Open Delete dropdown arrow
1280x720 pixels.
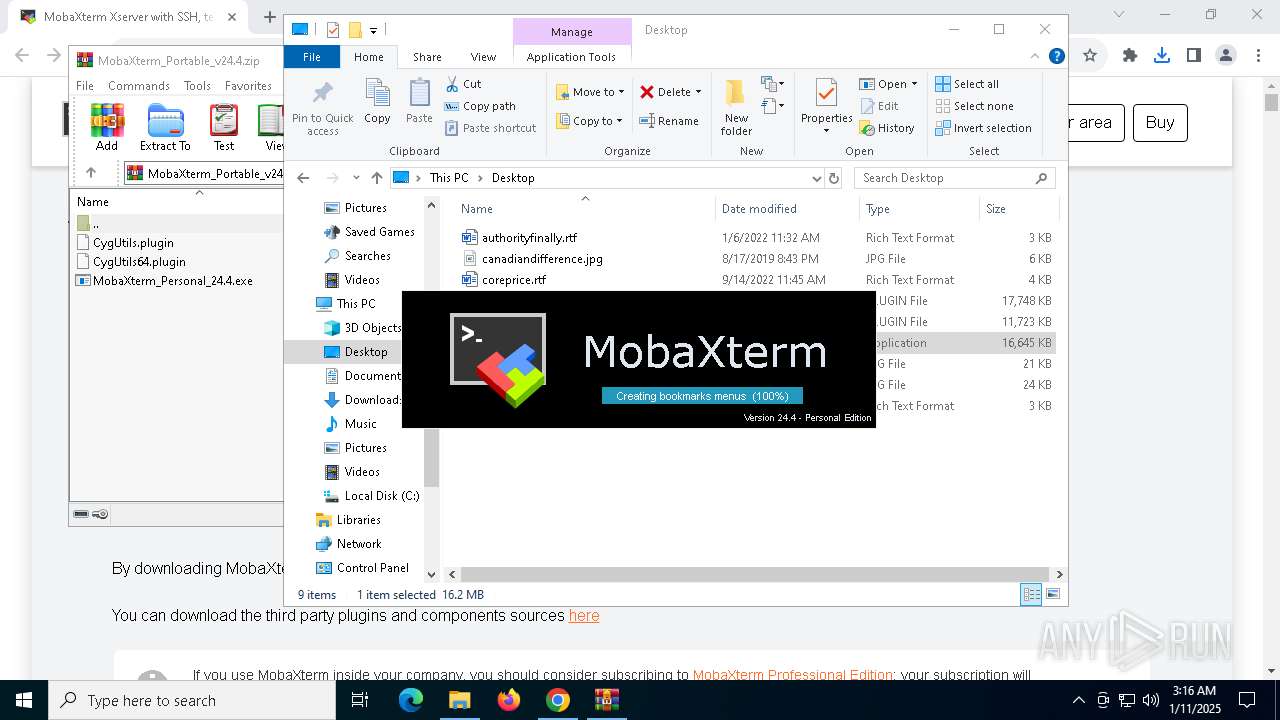(698, 92)
